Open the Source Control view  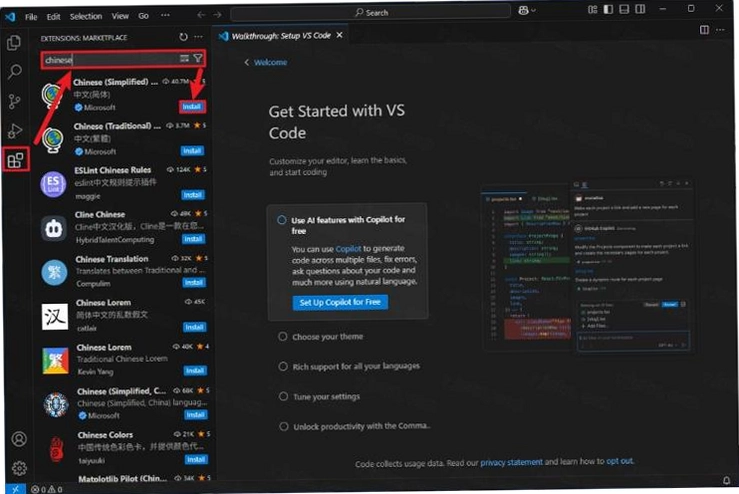[15, 101]
